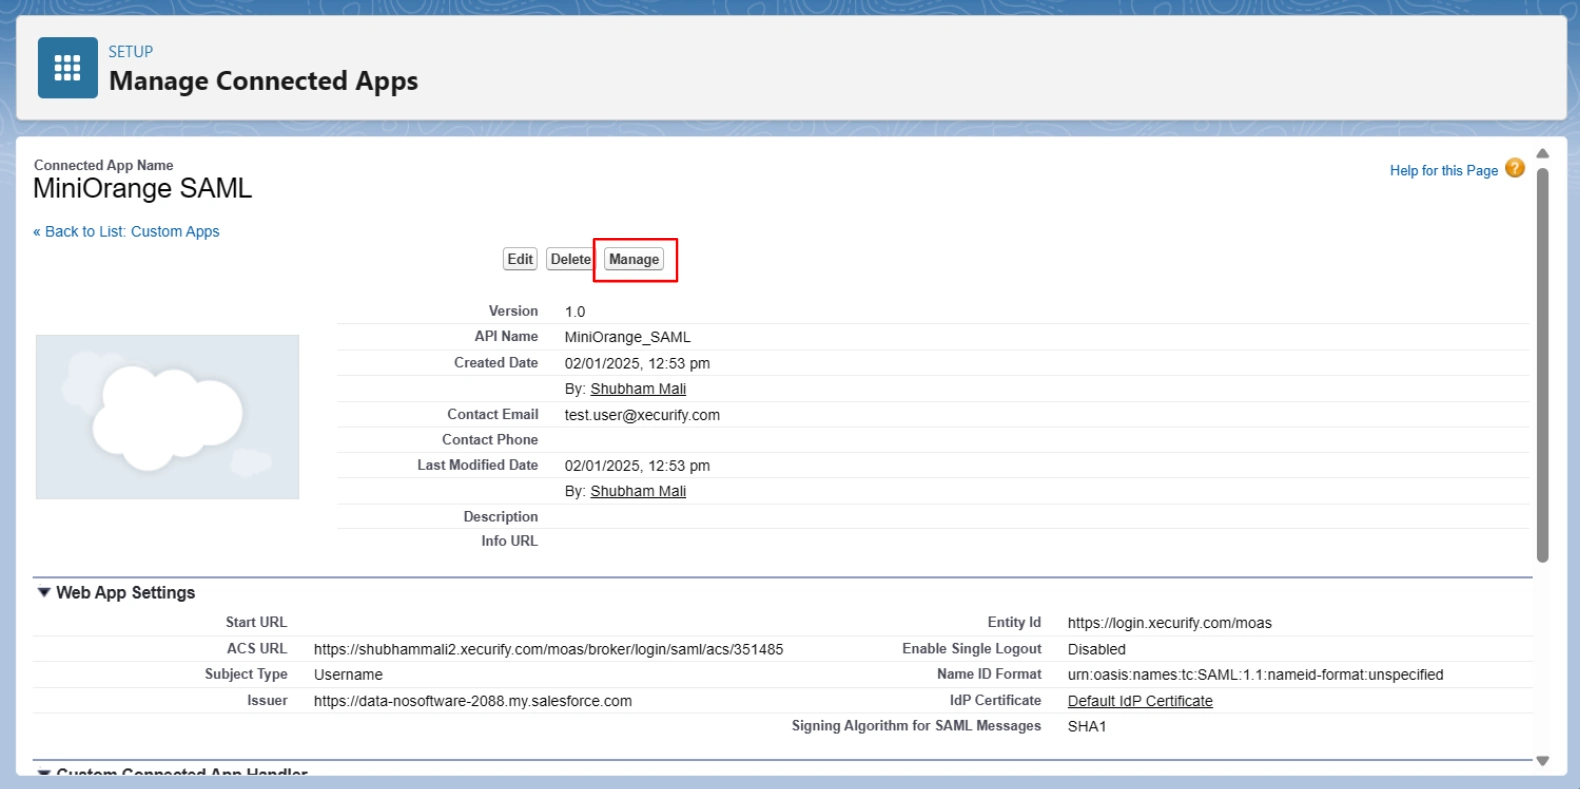The height and width of the screenshot is (789, 1580).
Task: Click the Manage Connected Apps heading
Action: point(264,81)
